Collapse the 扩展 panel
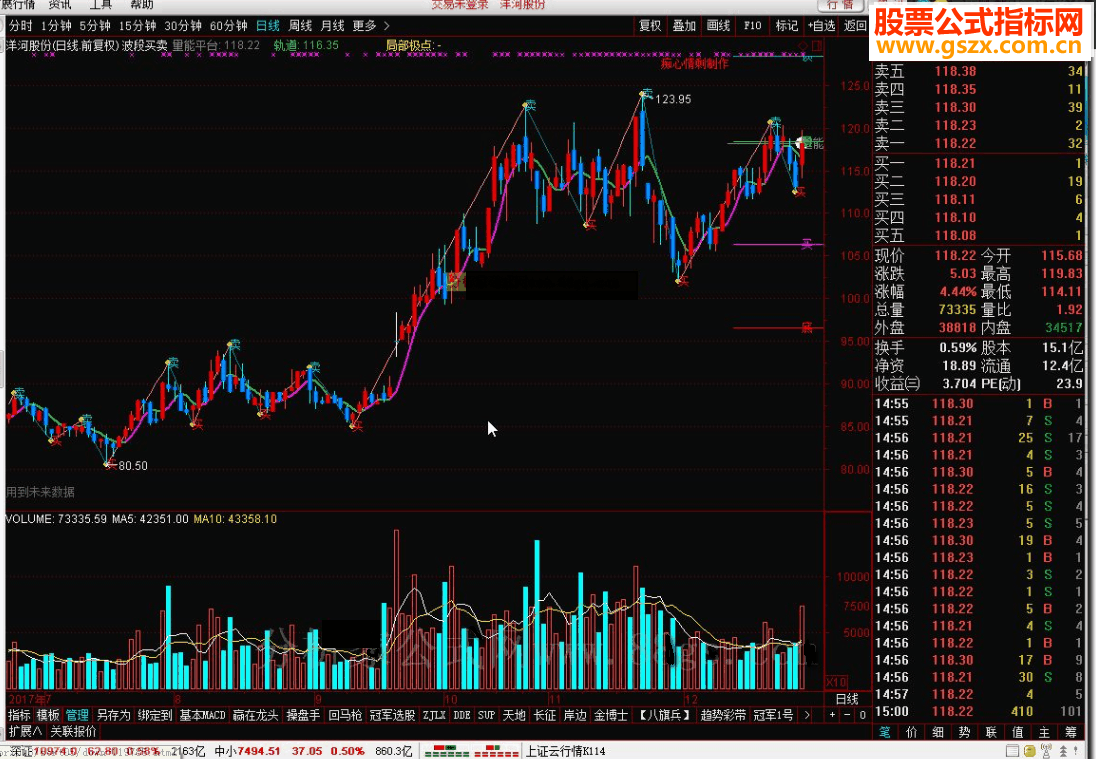 point(25,732)
